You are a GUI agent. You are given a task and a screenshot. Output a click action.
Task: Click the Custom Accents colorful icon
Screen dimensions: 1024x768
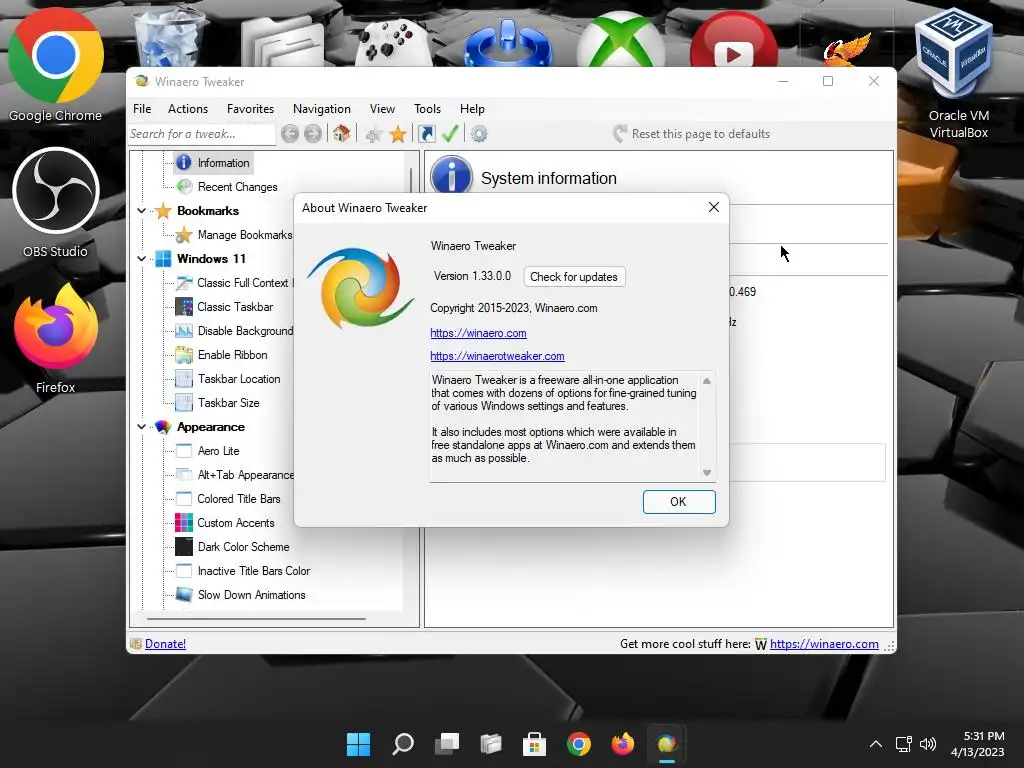point(184,522)
